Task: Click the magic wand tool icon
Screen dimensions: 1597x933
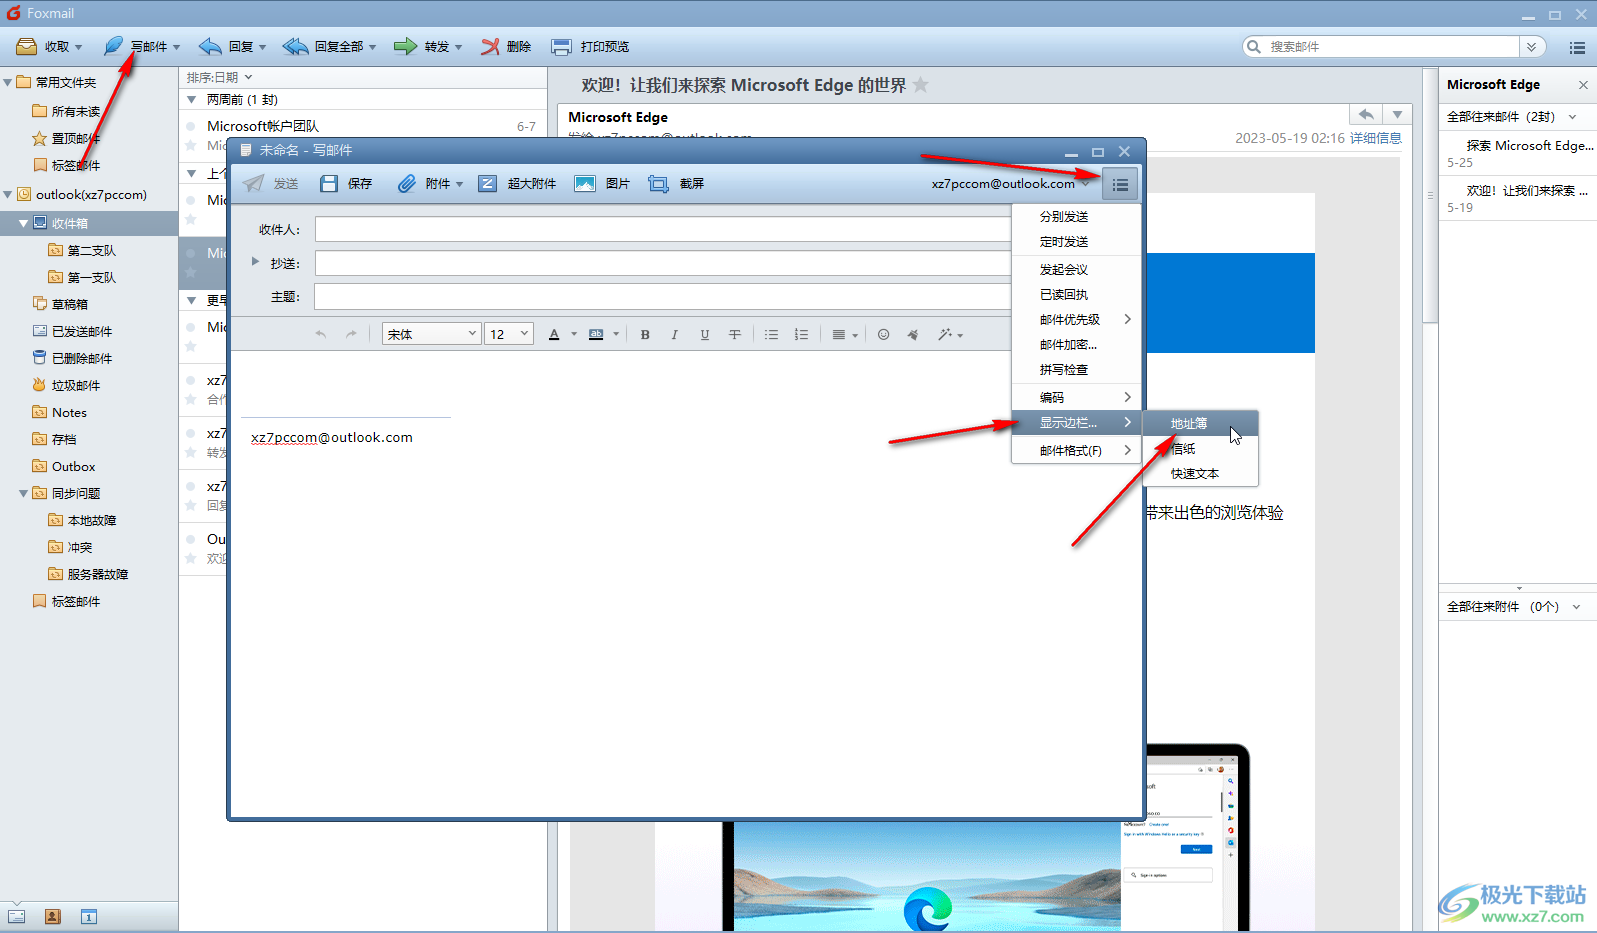Action: (x=945, y=335)
